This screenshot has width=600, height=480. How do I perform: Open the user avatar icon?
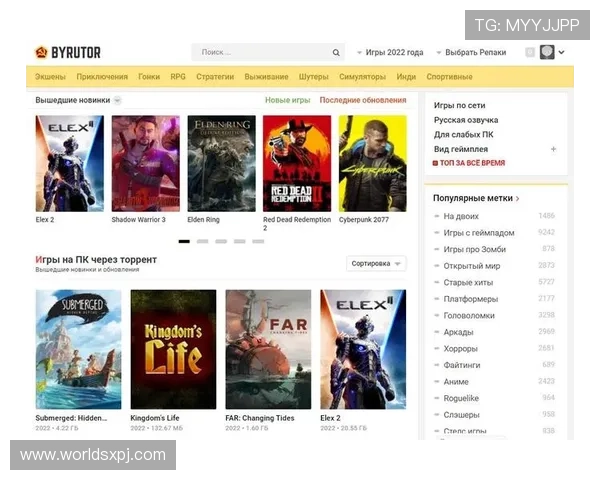coord(547,52)
